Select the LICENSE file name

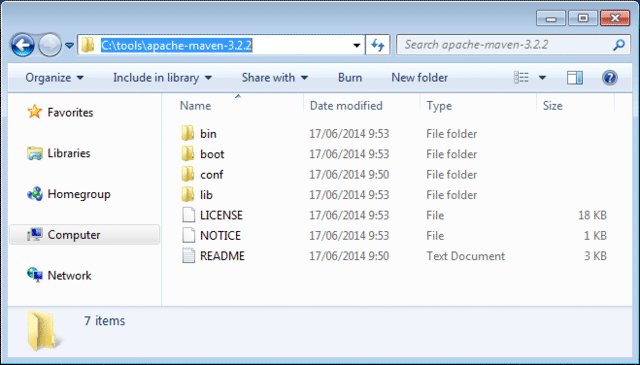(221, 216)
